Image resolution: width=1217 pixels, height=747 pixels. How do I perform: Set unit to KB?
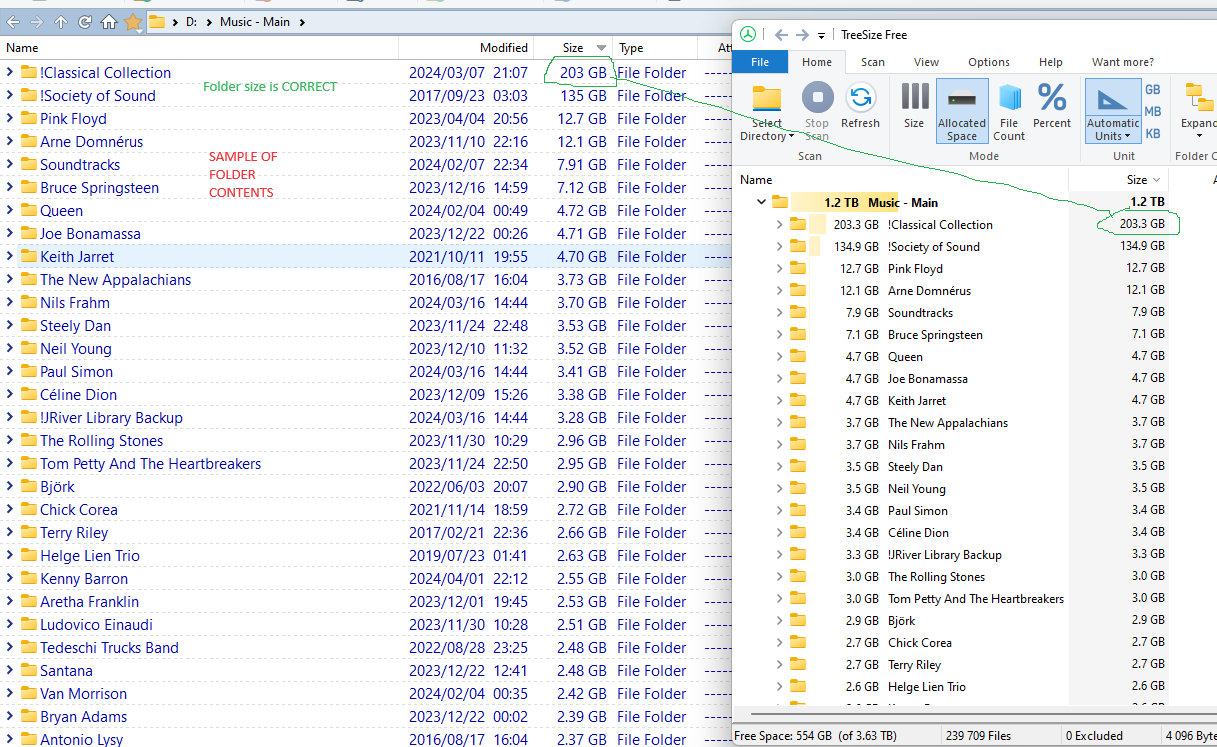(x=1152, y=133)
